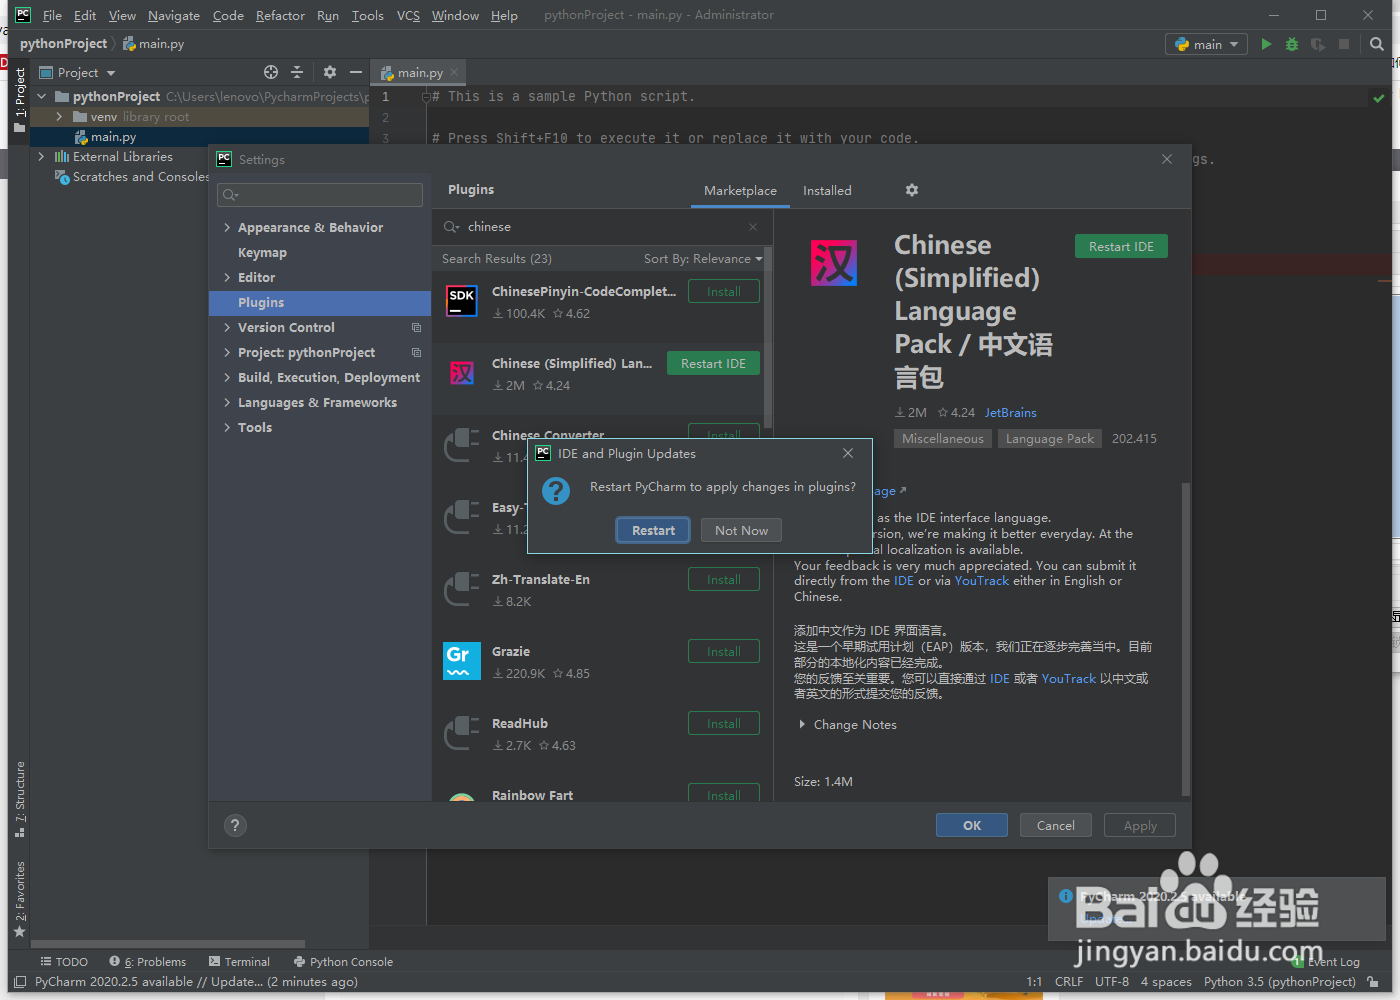Start debugging with the bug icon
This screenshot has width=1400, height=1000.
click(x=1292, y=44)
